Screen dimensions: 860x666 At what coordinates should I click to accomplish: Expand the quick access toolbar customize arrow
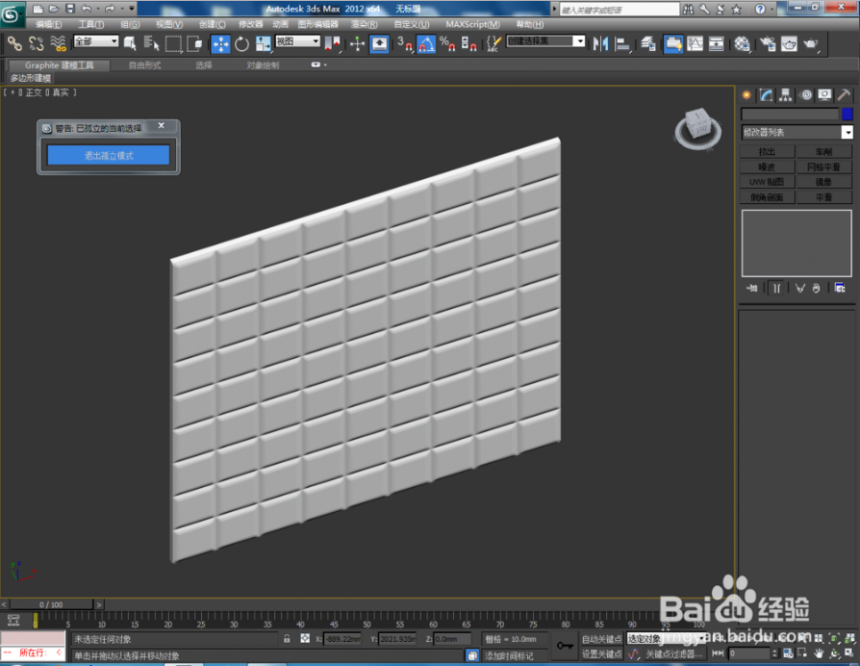pyautogui.click(x=131, y=8)
